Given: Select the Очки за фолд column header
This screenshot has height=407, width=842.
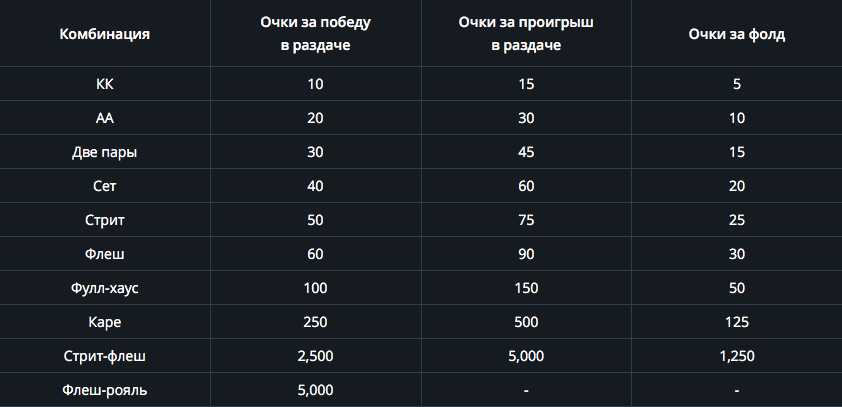Looking at the screenshot, I should (x=737, y=34).
